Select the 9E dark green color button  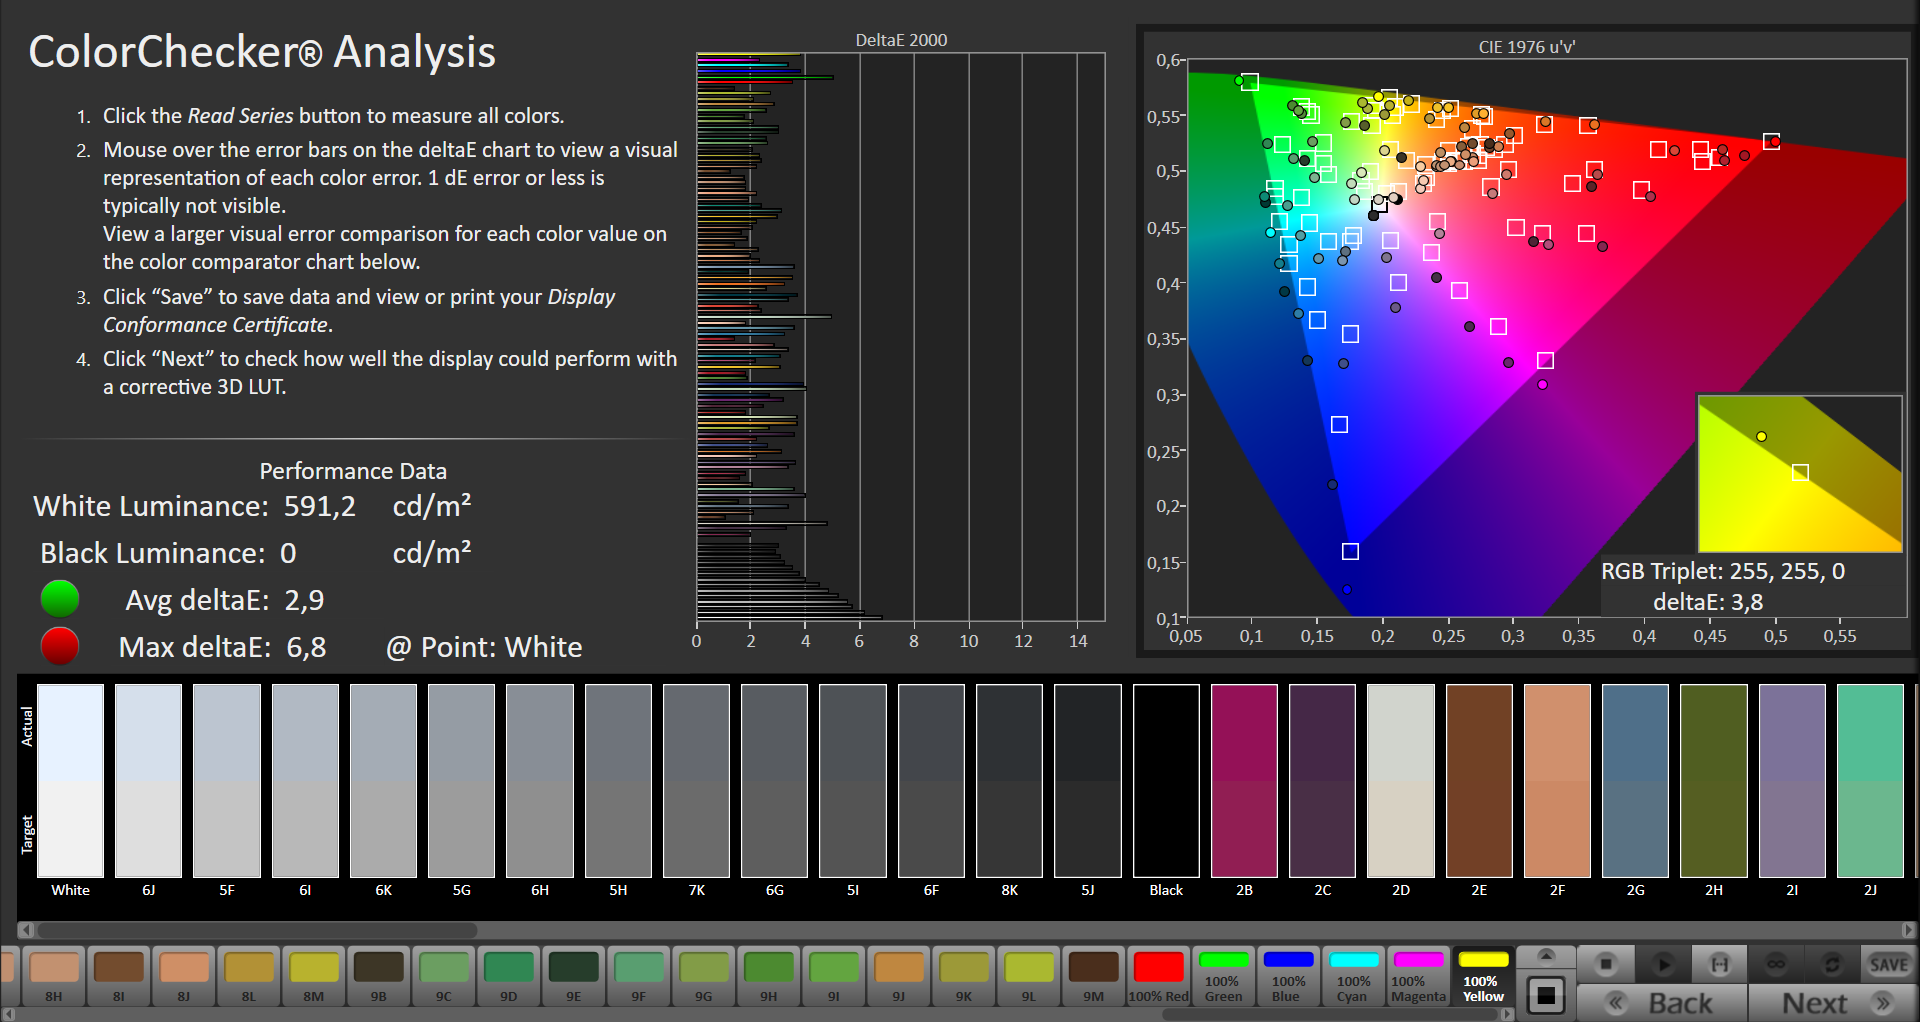click(x=573, y=976)
